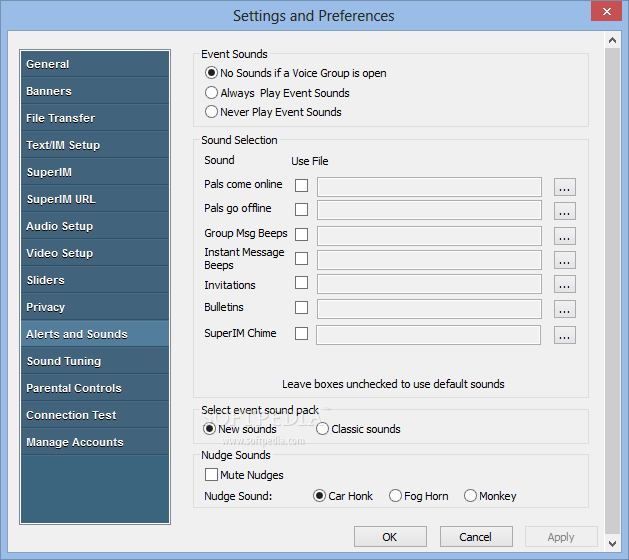Browse file for Pals go offline sound
Viewport: 629px width, 560px height.
pyautogui.click(x=564, y=211)
